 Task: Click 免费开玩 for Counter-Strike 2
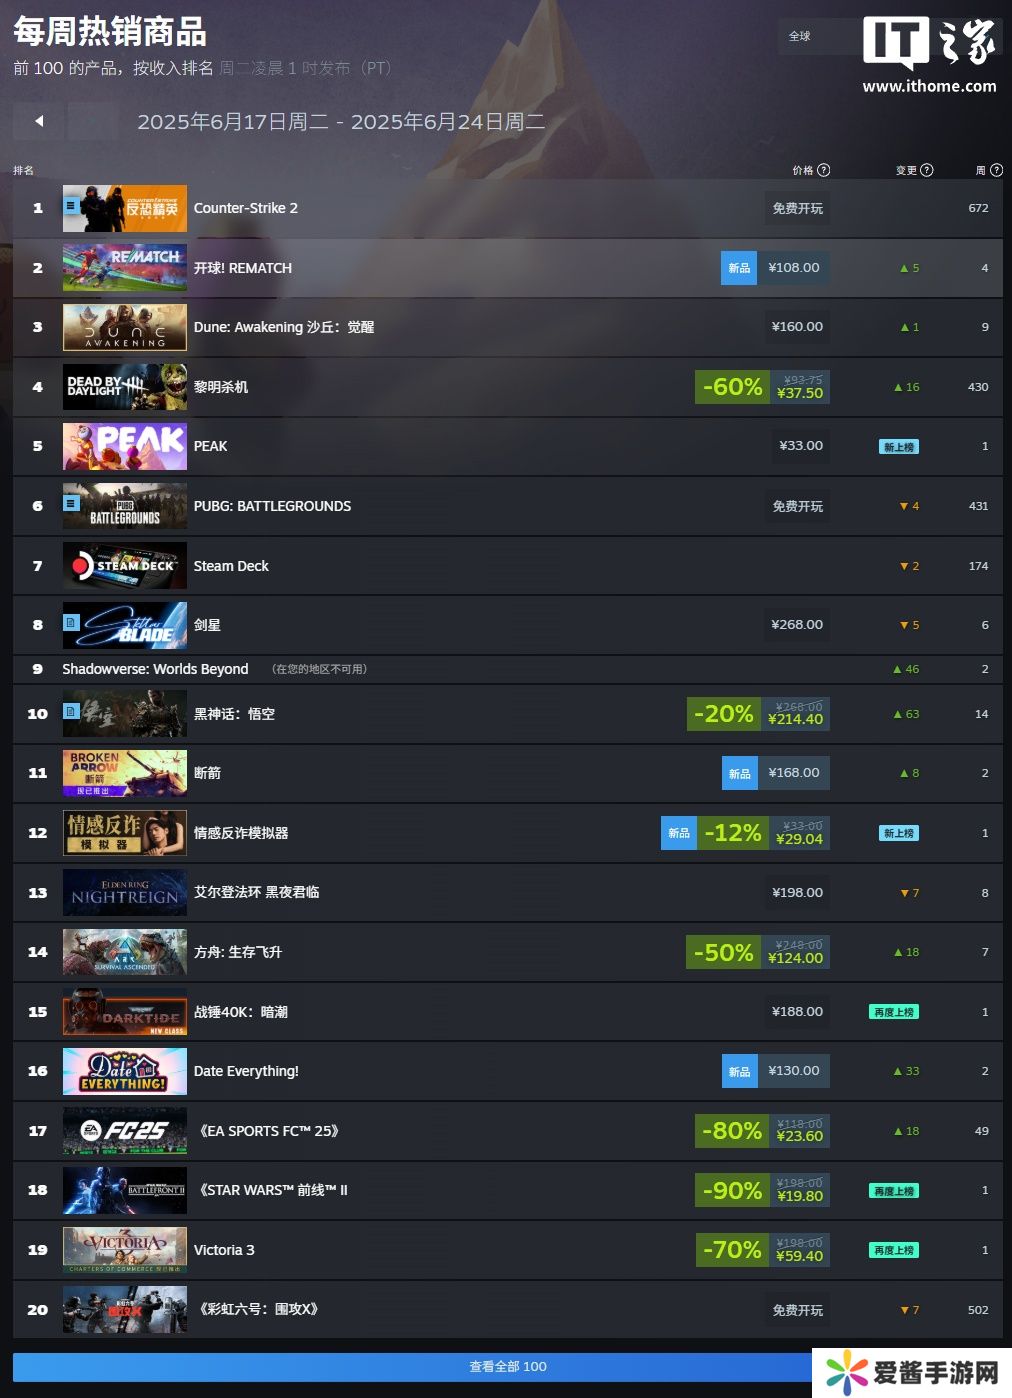798,208
